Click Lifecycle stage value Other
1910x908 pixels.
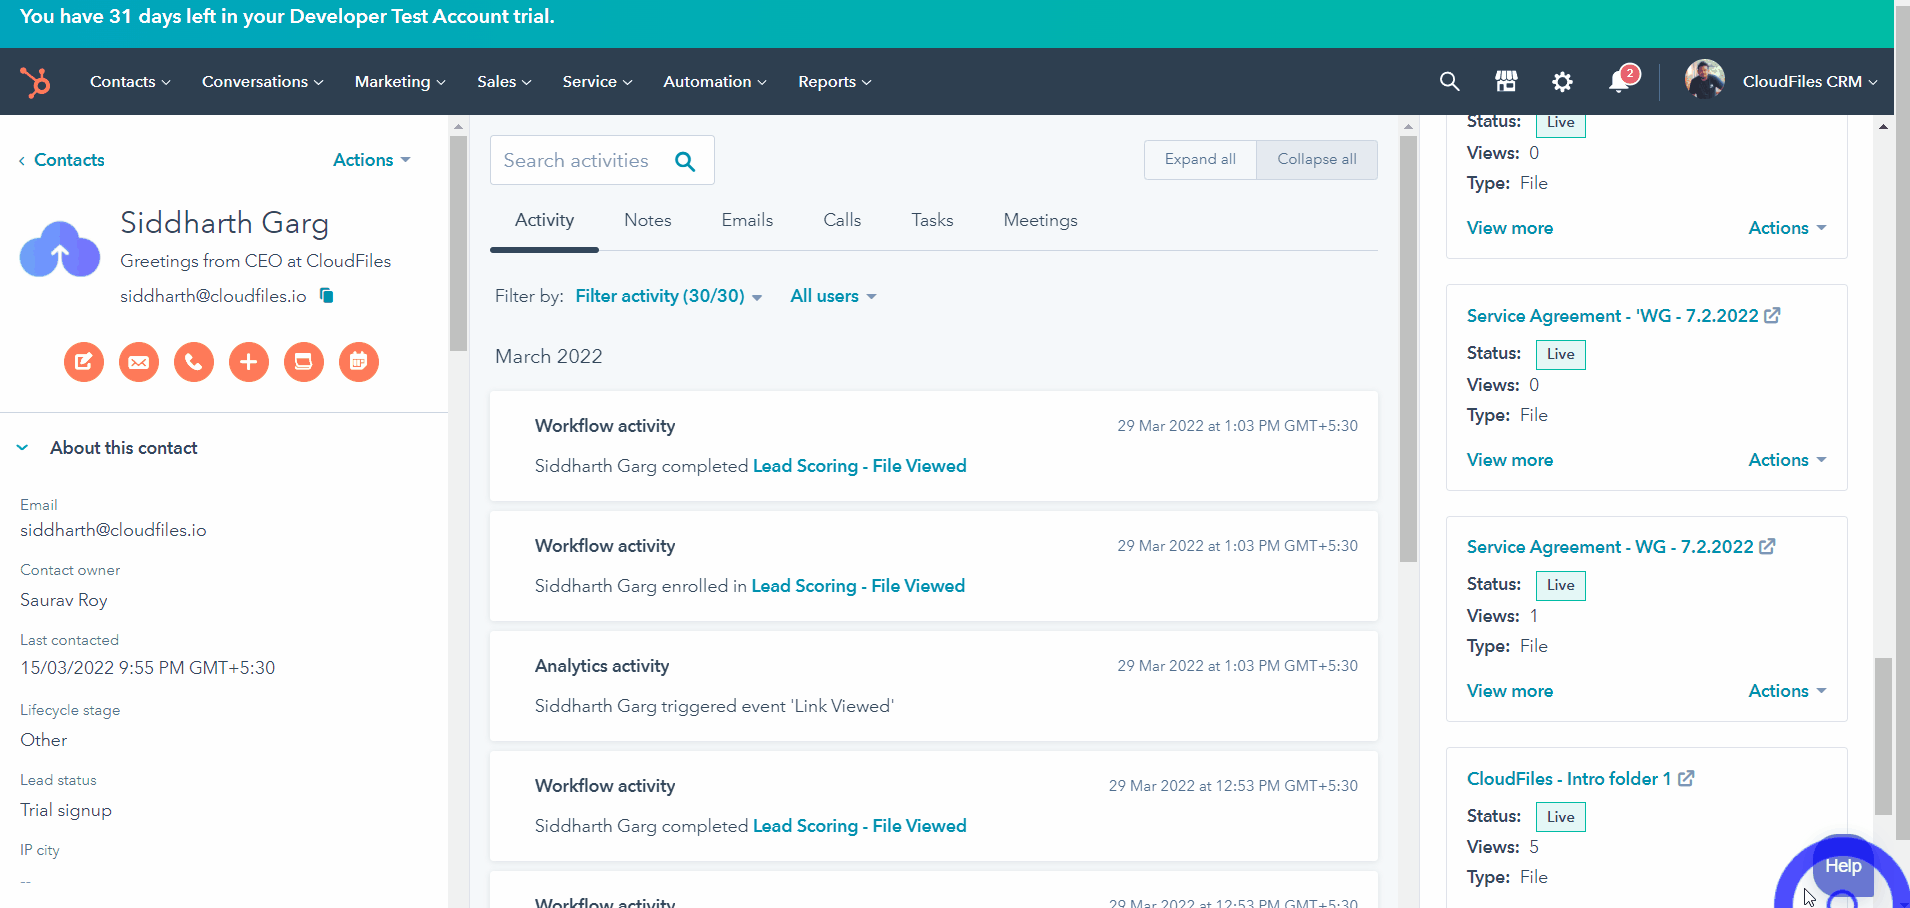(x=44, y=740)
